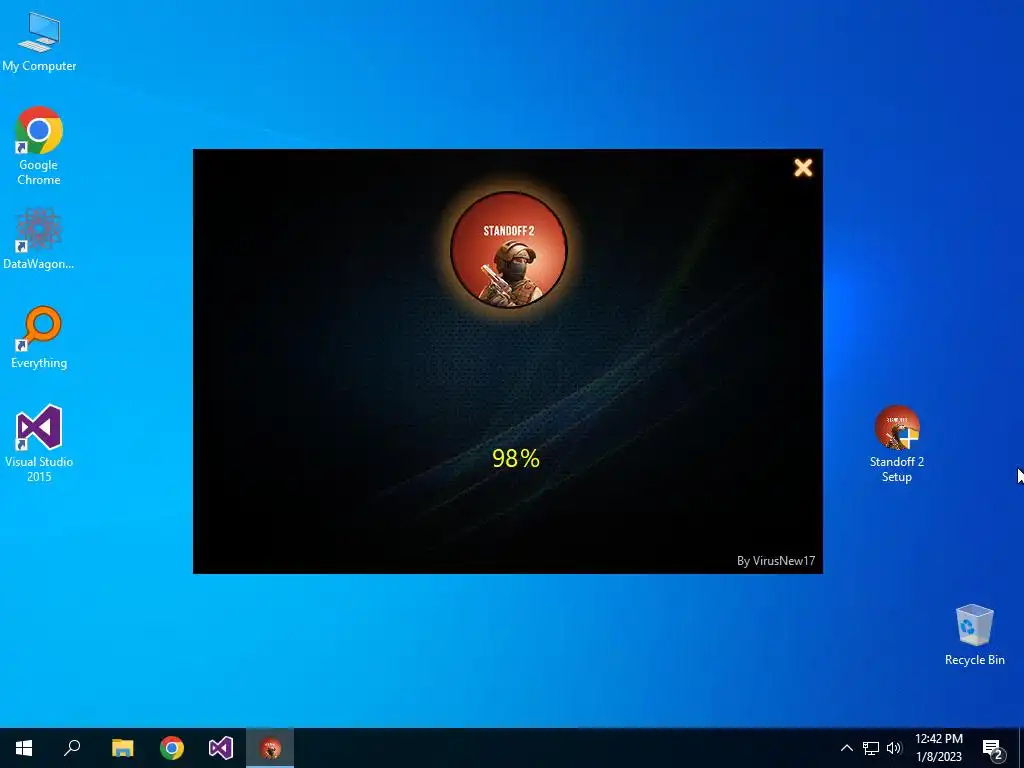Open the volume tray icon
Viewport: 1024px width, 768px height.
click(x=894, y=748)
